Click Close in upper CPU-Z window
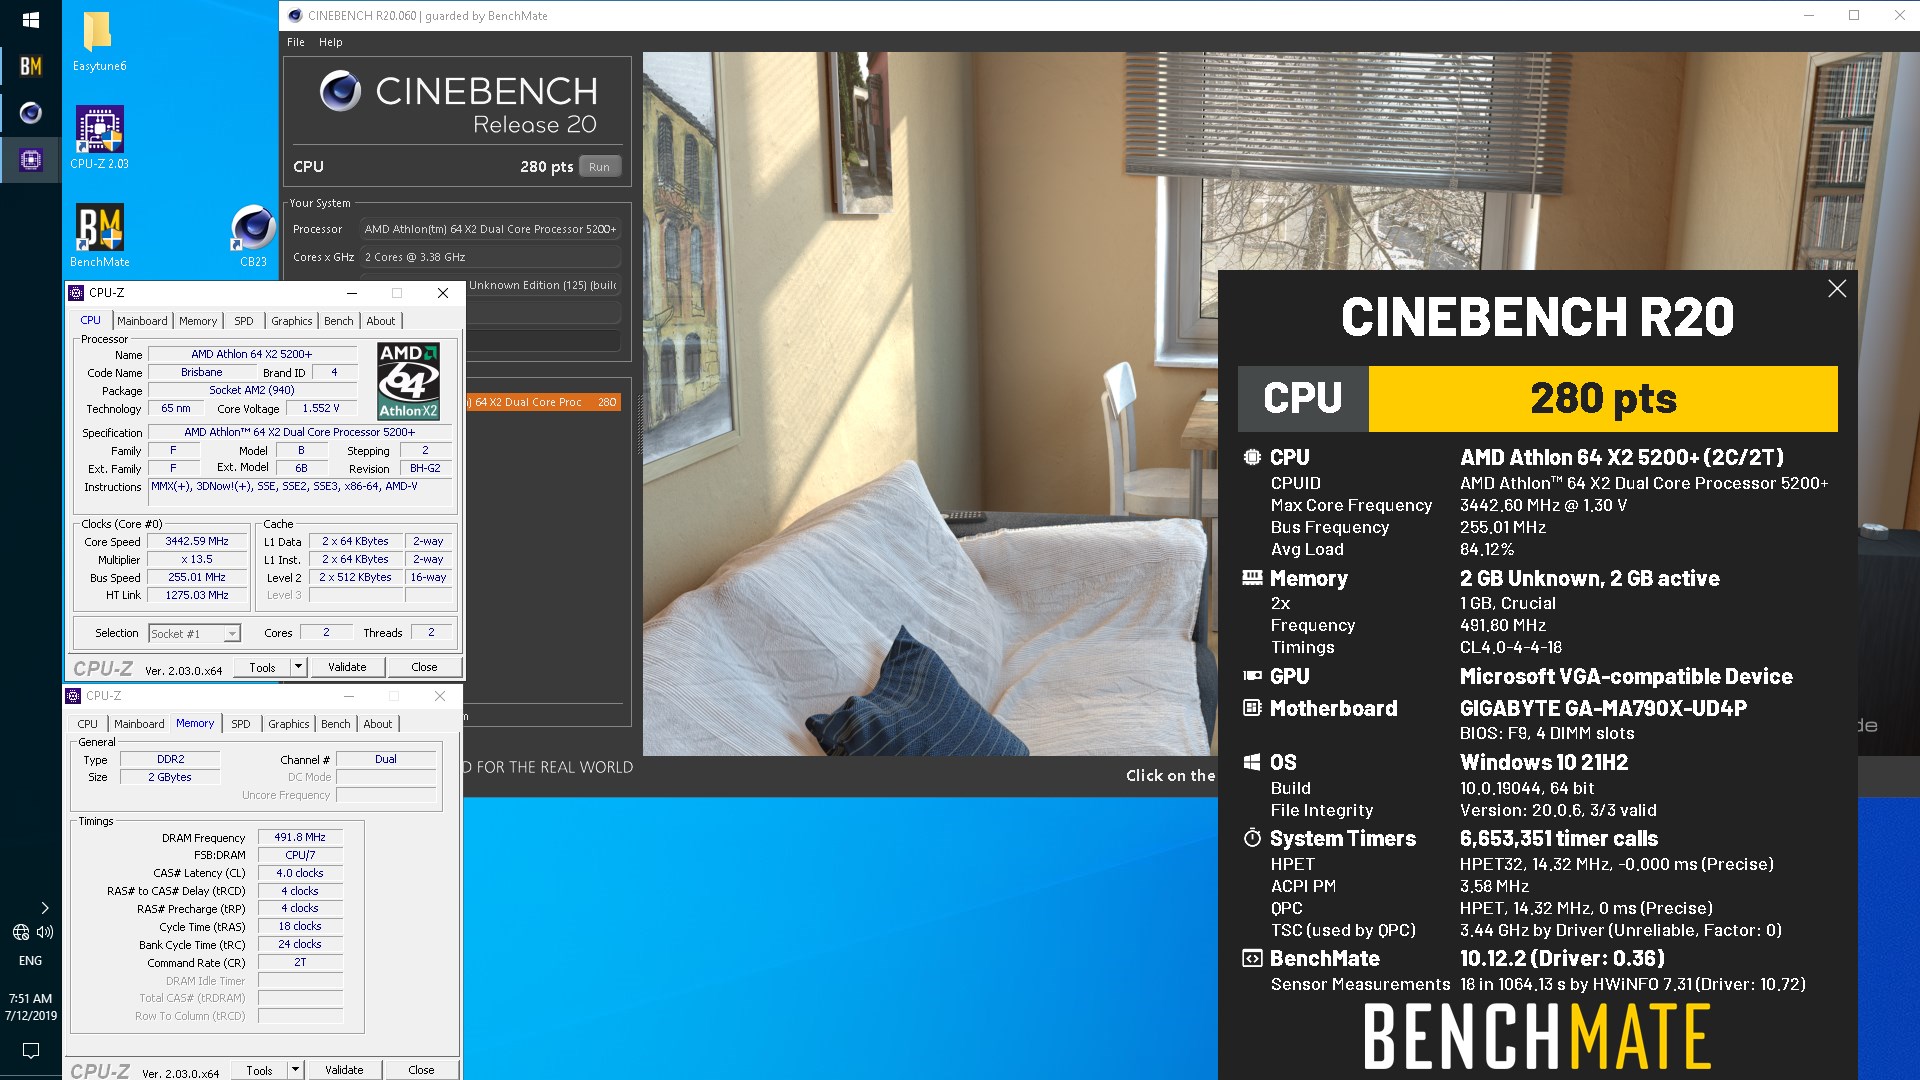1920x1080 pixels. 424,667
